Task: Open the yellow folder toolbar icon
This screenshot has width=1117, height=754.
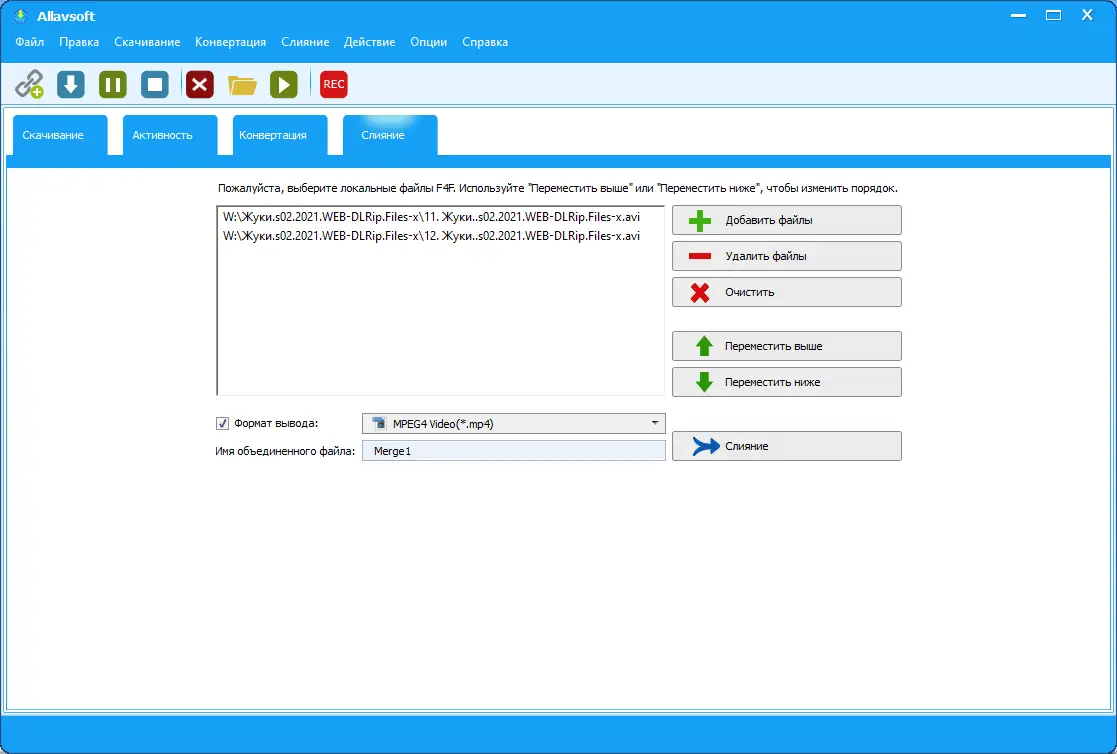Action: [x=242, y=85]
